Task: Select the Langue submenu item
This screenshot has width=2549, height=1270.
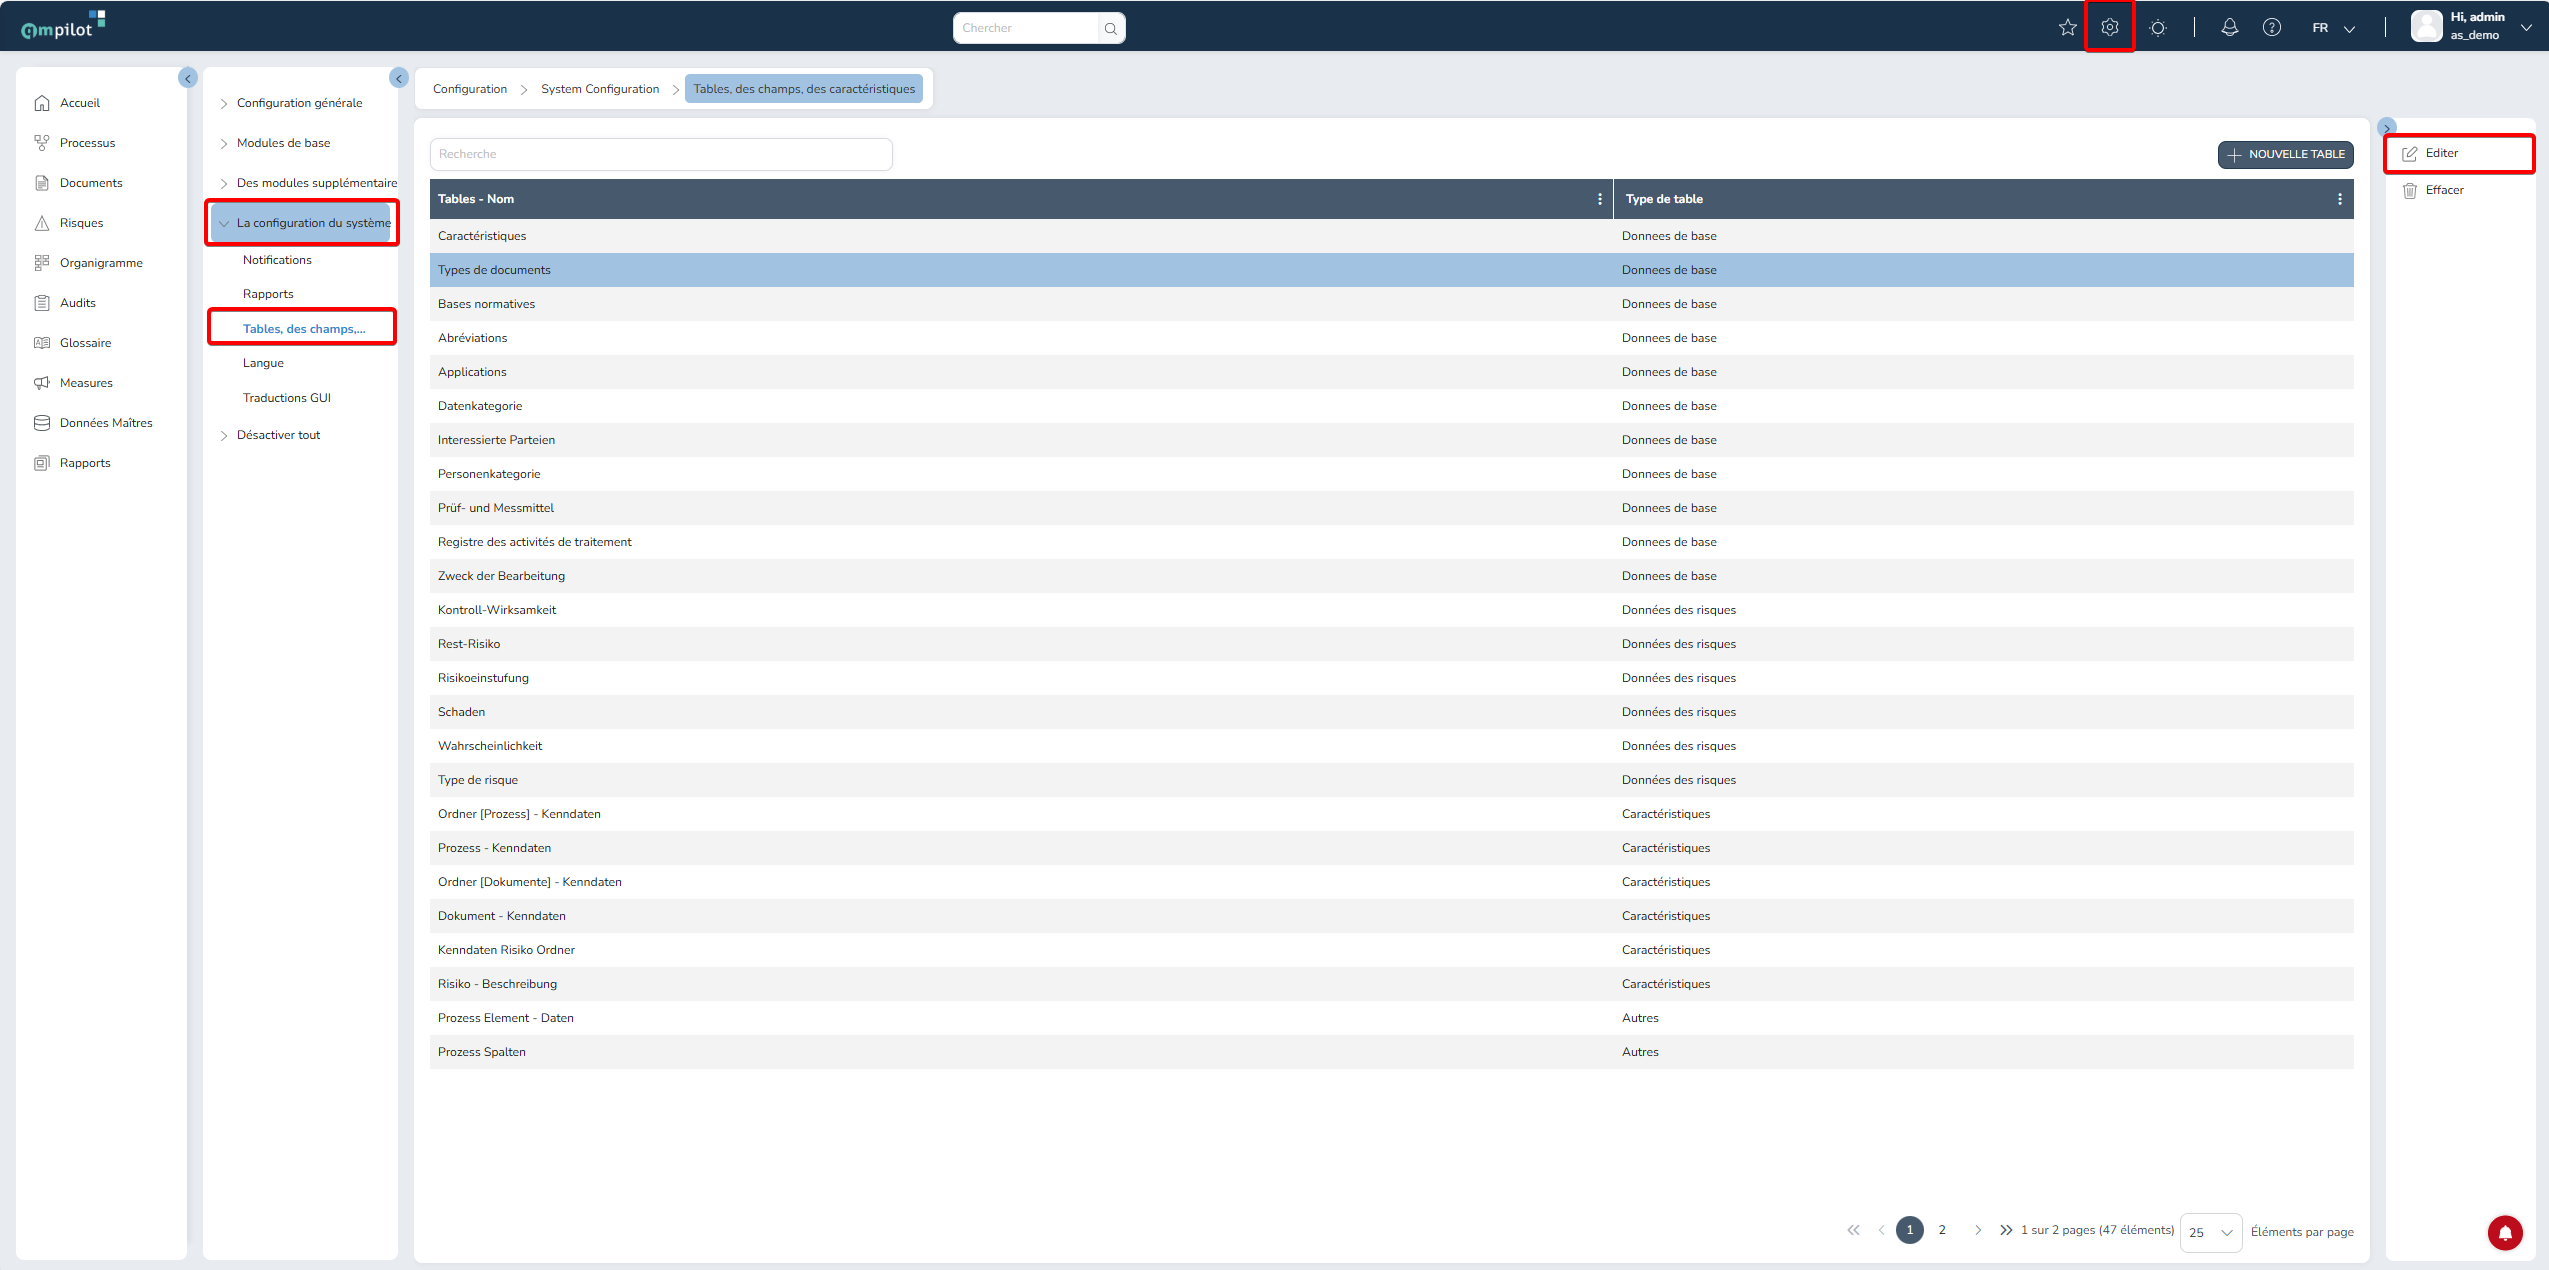Action: pos(263,363)
